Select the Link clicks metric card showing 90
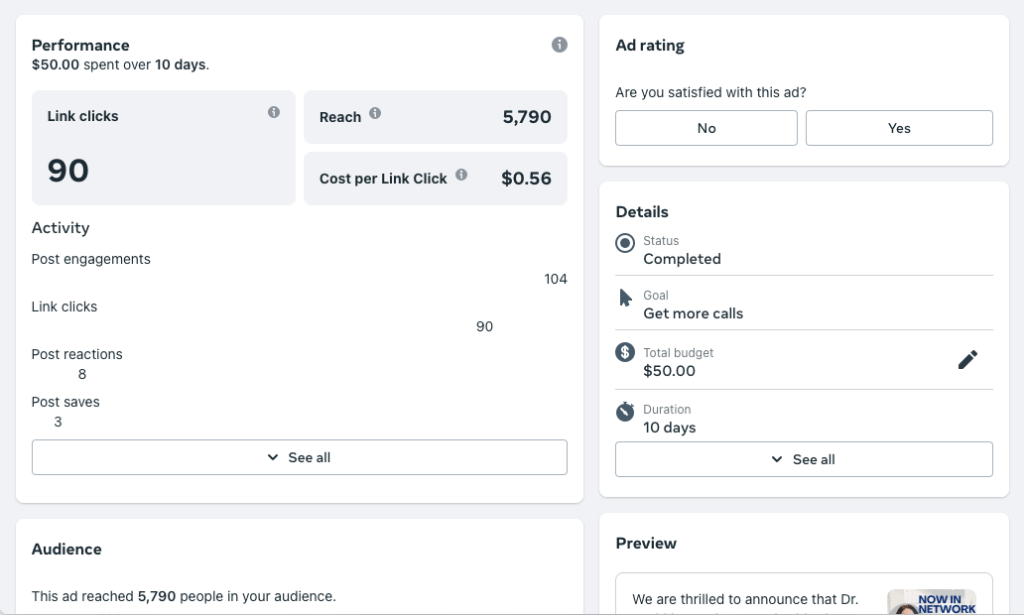1024x615 pixels. [x=163, y=148]
